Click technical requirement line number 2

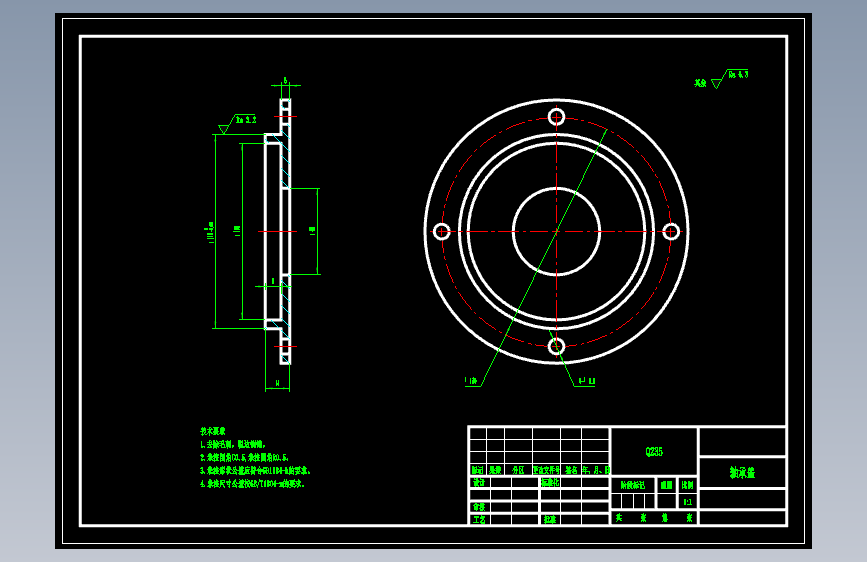[x=244, y=457]
